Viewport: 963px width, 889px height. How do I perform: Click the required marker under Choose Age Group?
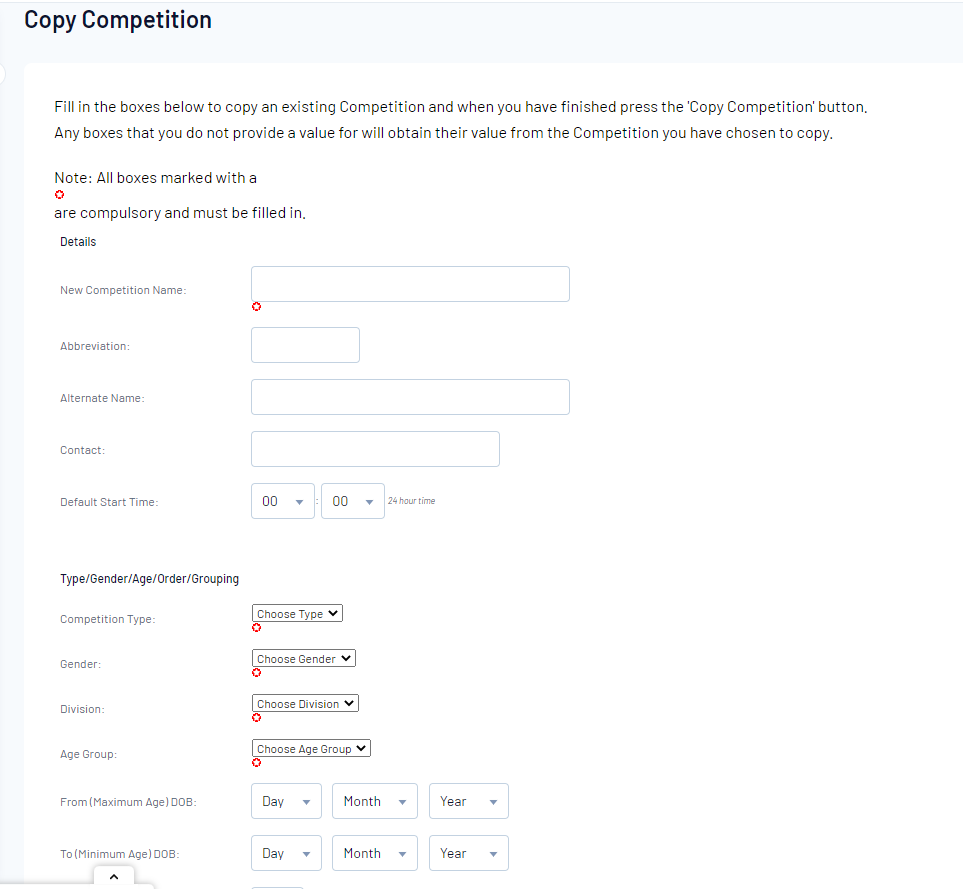257,763
